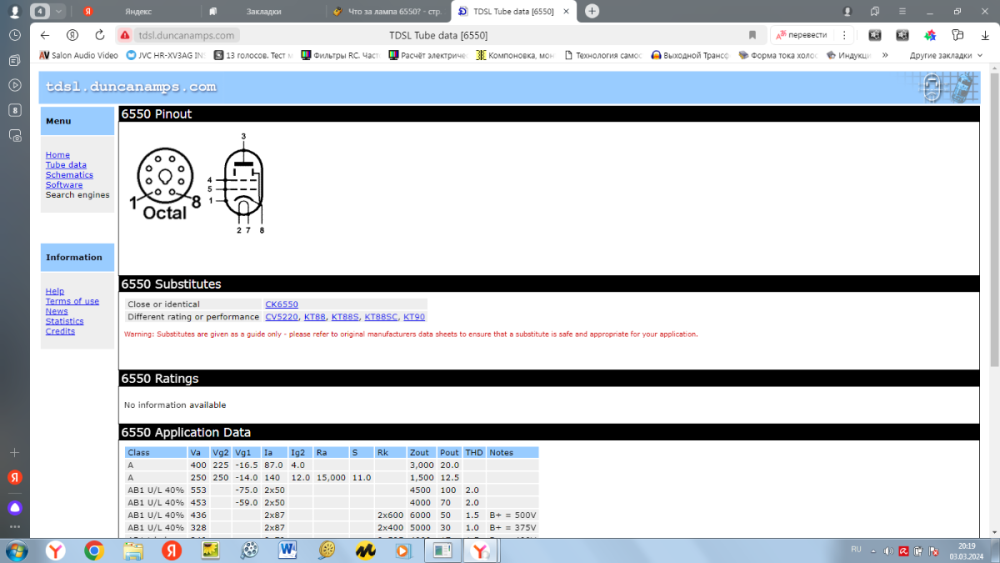Click the Terms of use link
Viewport: 1000px width, 563px height.
point(72,301)
